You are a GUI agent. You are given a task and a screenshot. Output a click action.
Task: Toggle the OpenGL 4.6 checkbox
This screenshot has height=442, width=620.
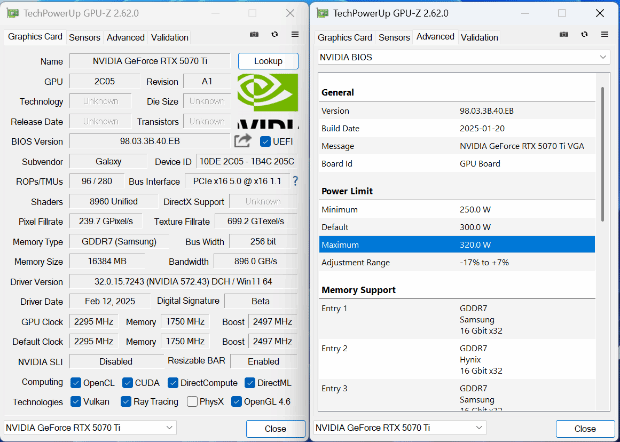[236, 402]
